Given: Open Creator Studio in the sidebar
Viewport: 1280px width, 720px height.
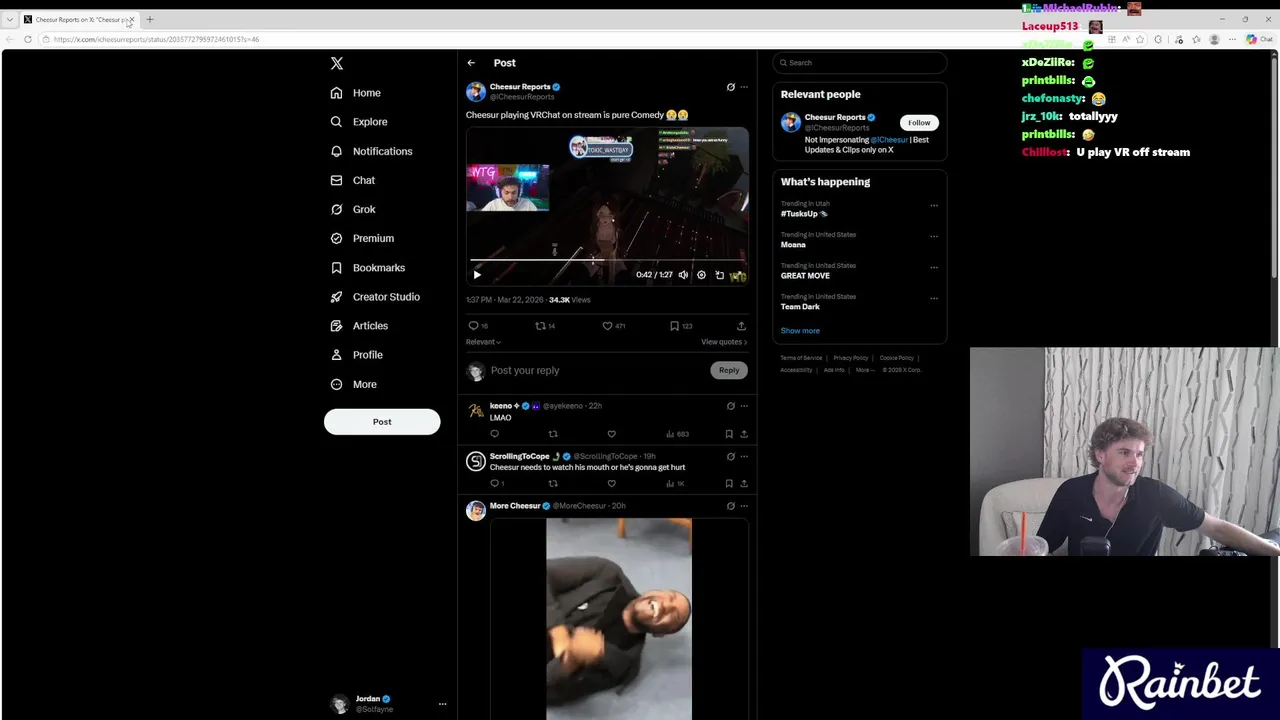Looking at the screenshot, I should coord(375,297).
